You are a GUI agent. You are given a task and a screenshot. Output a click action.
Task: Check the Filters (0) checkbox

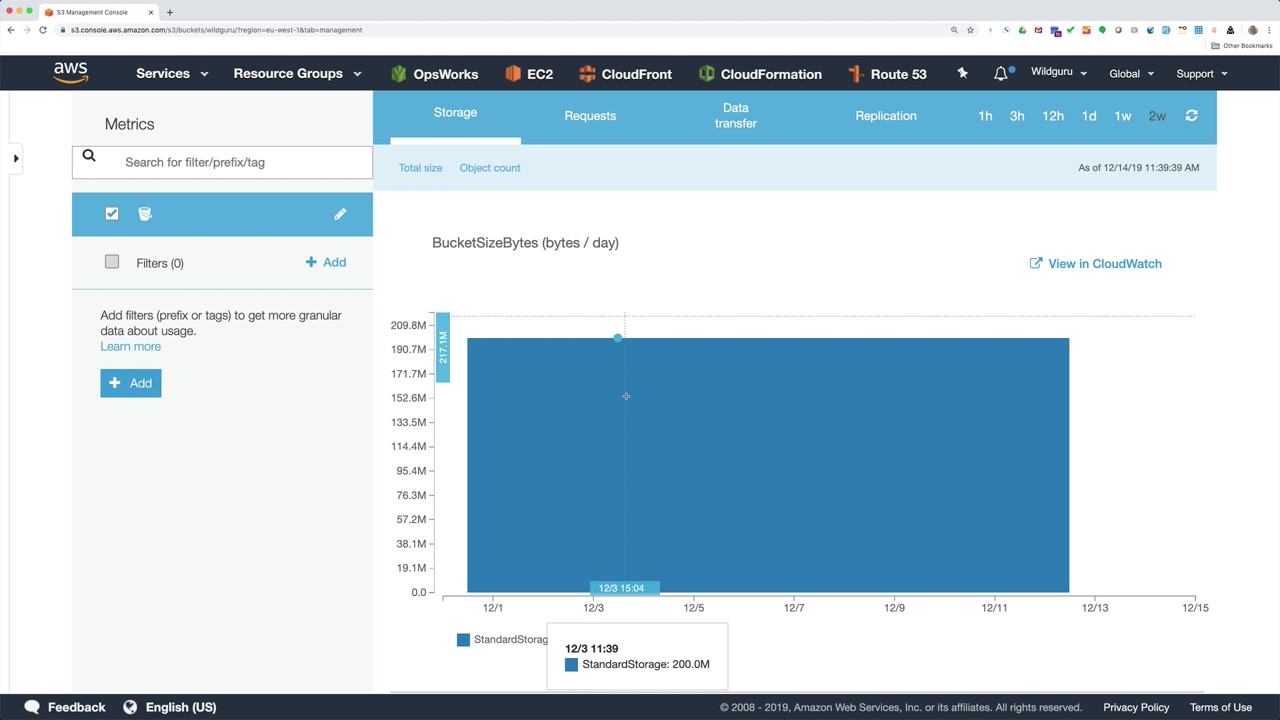pos(112,262)
